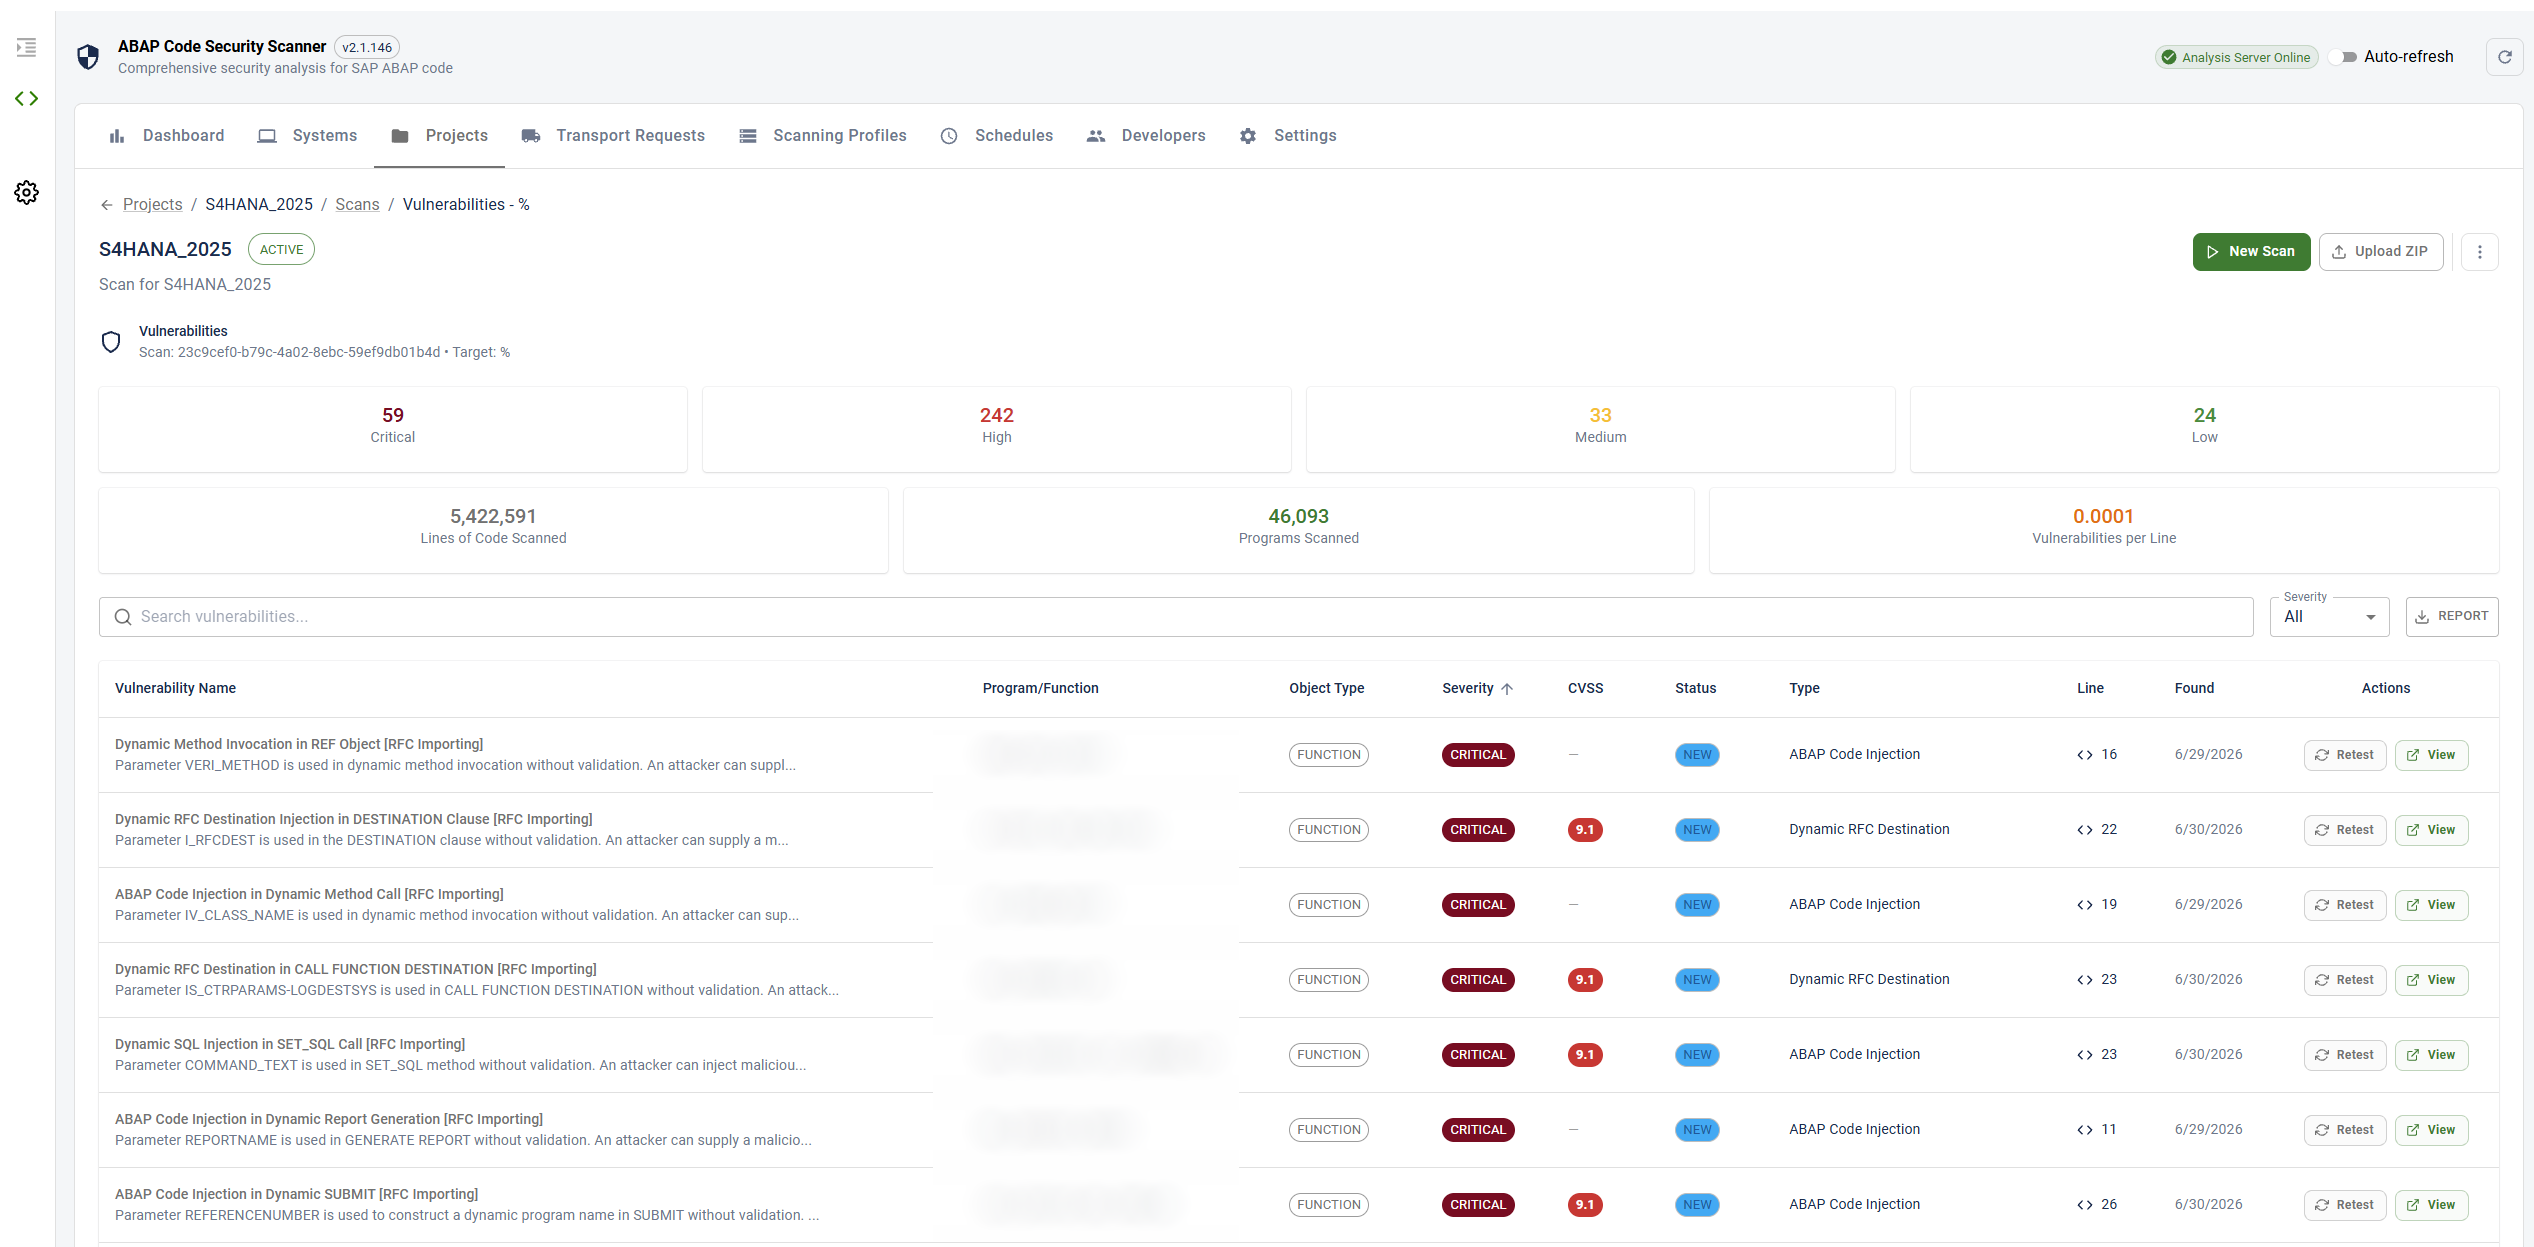Click the shield logo in header
This screenshot has height=1247, width=2534.
click(x=88, y=57)
